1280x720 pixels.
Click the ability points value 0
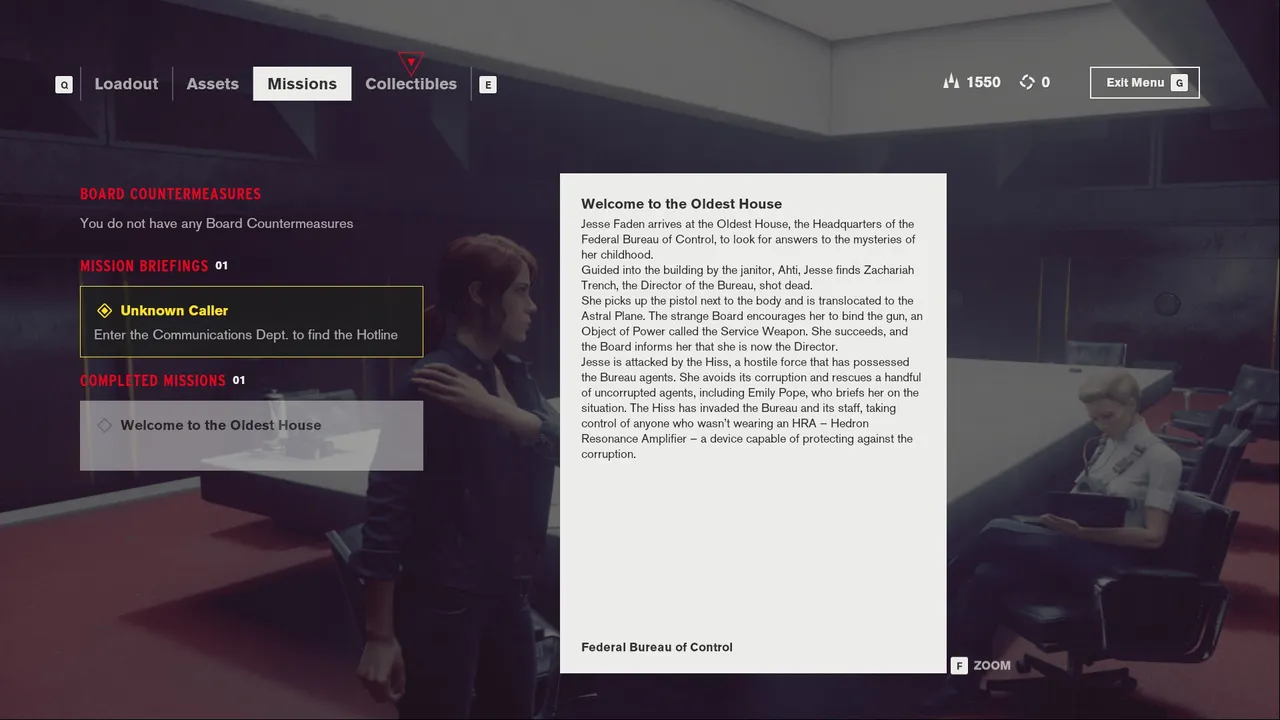(1046, 82)
